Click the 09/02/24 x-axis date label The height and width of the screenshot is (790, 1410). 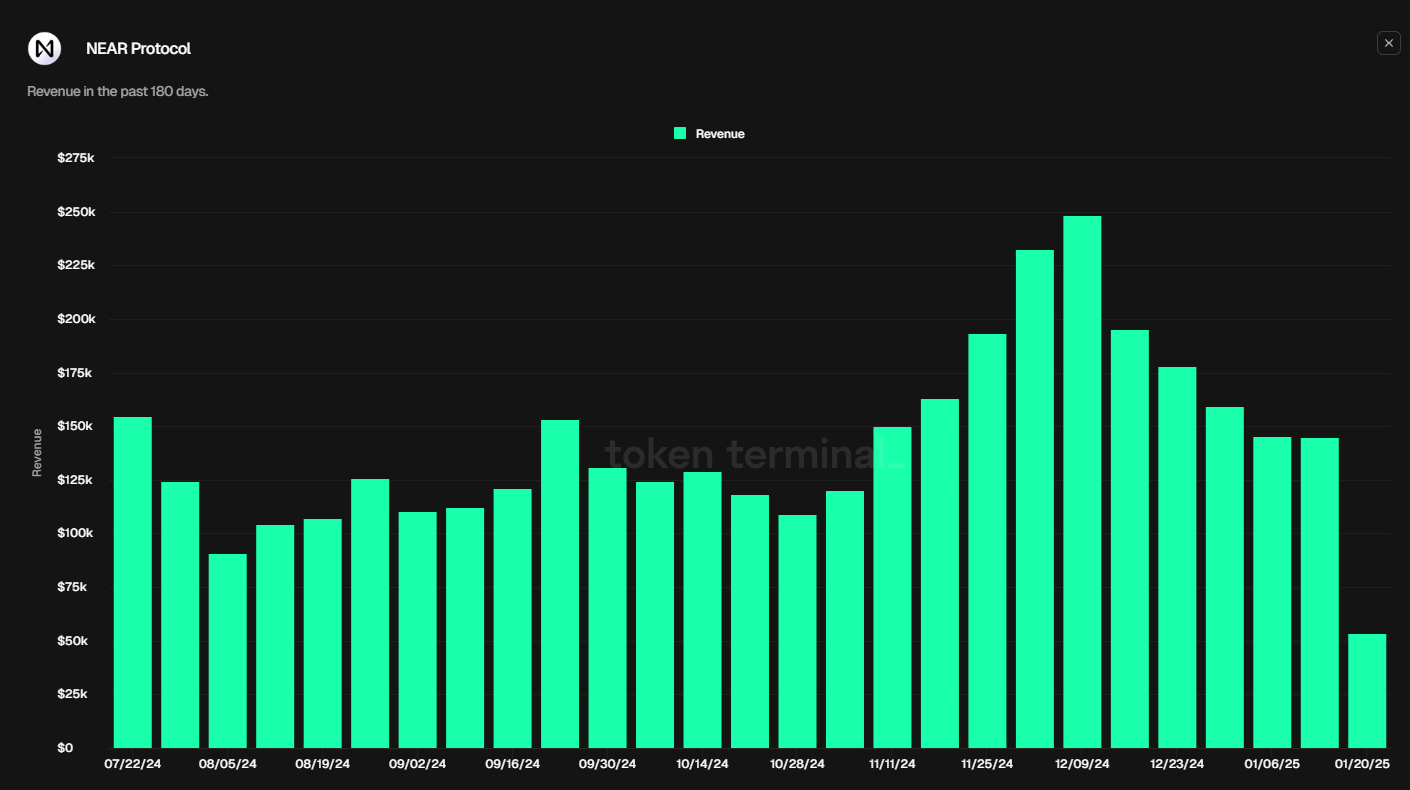click(418, 764)
